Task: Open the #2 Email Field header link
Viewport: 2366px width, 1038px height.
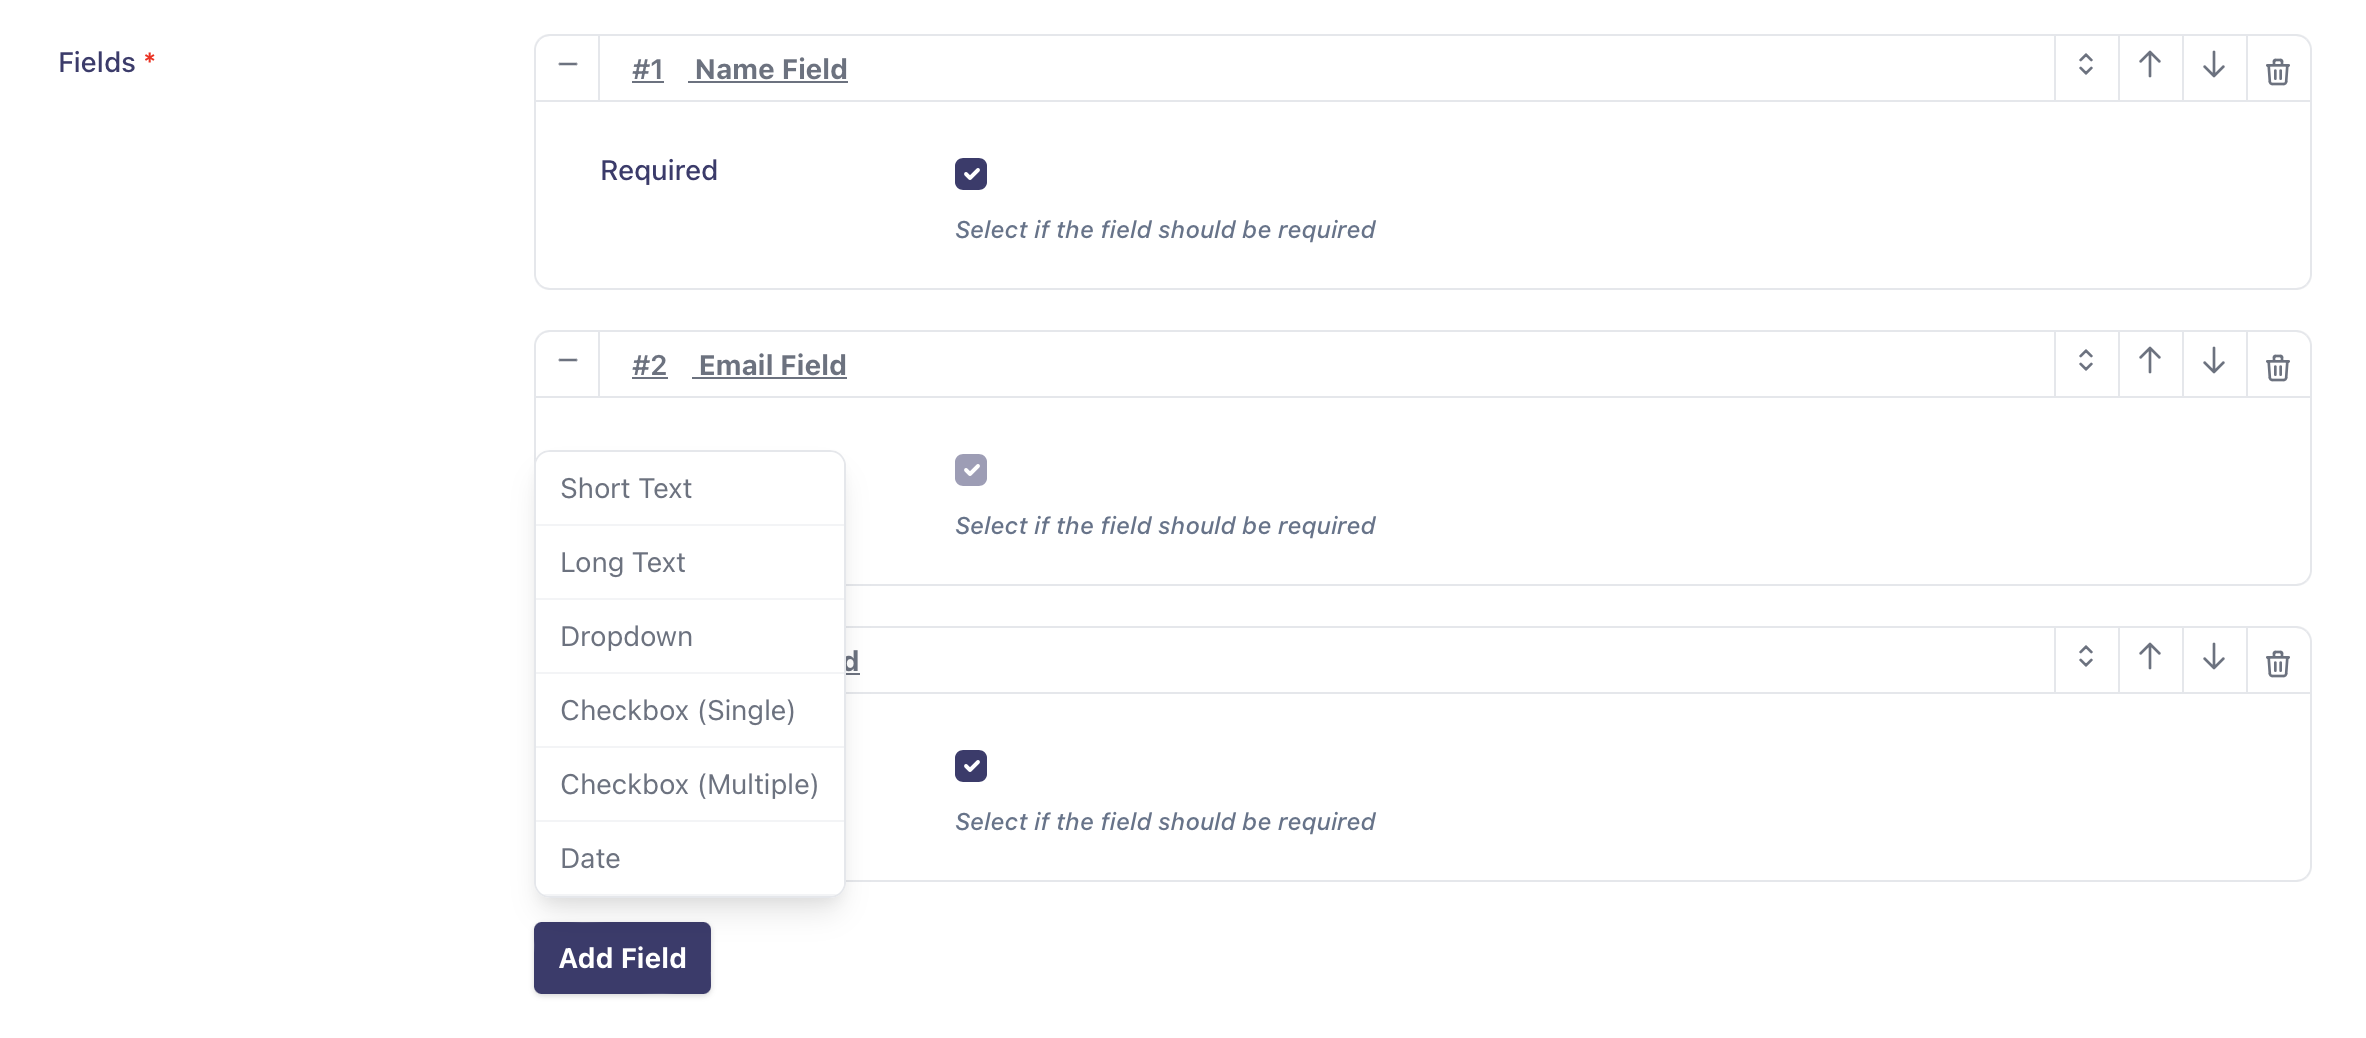Action: (x=739, y=365)
